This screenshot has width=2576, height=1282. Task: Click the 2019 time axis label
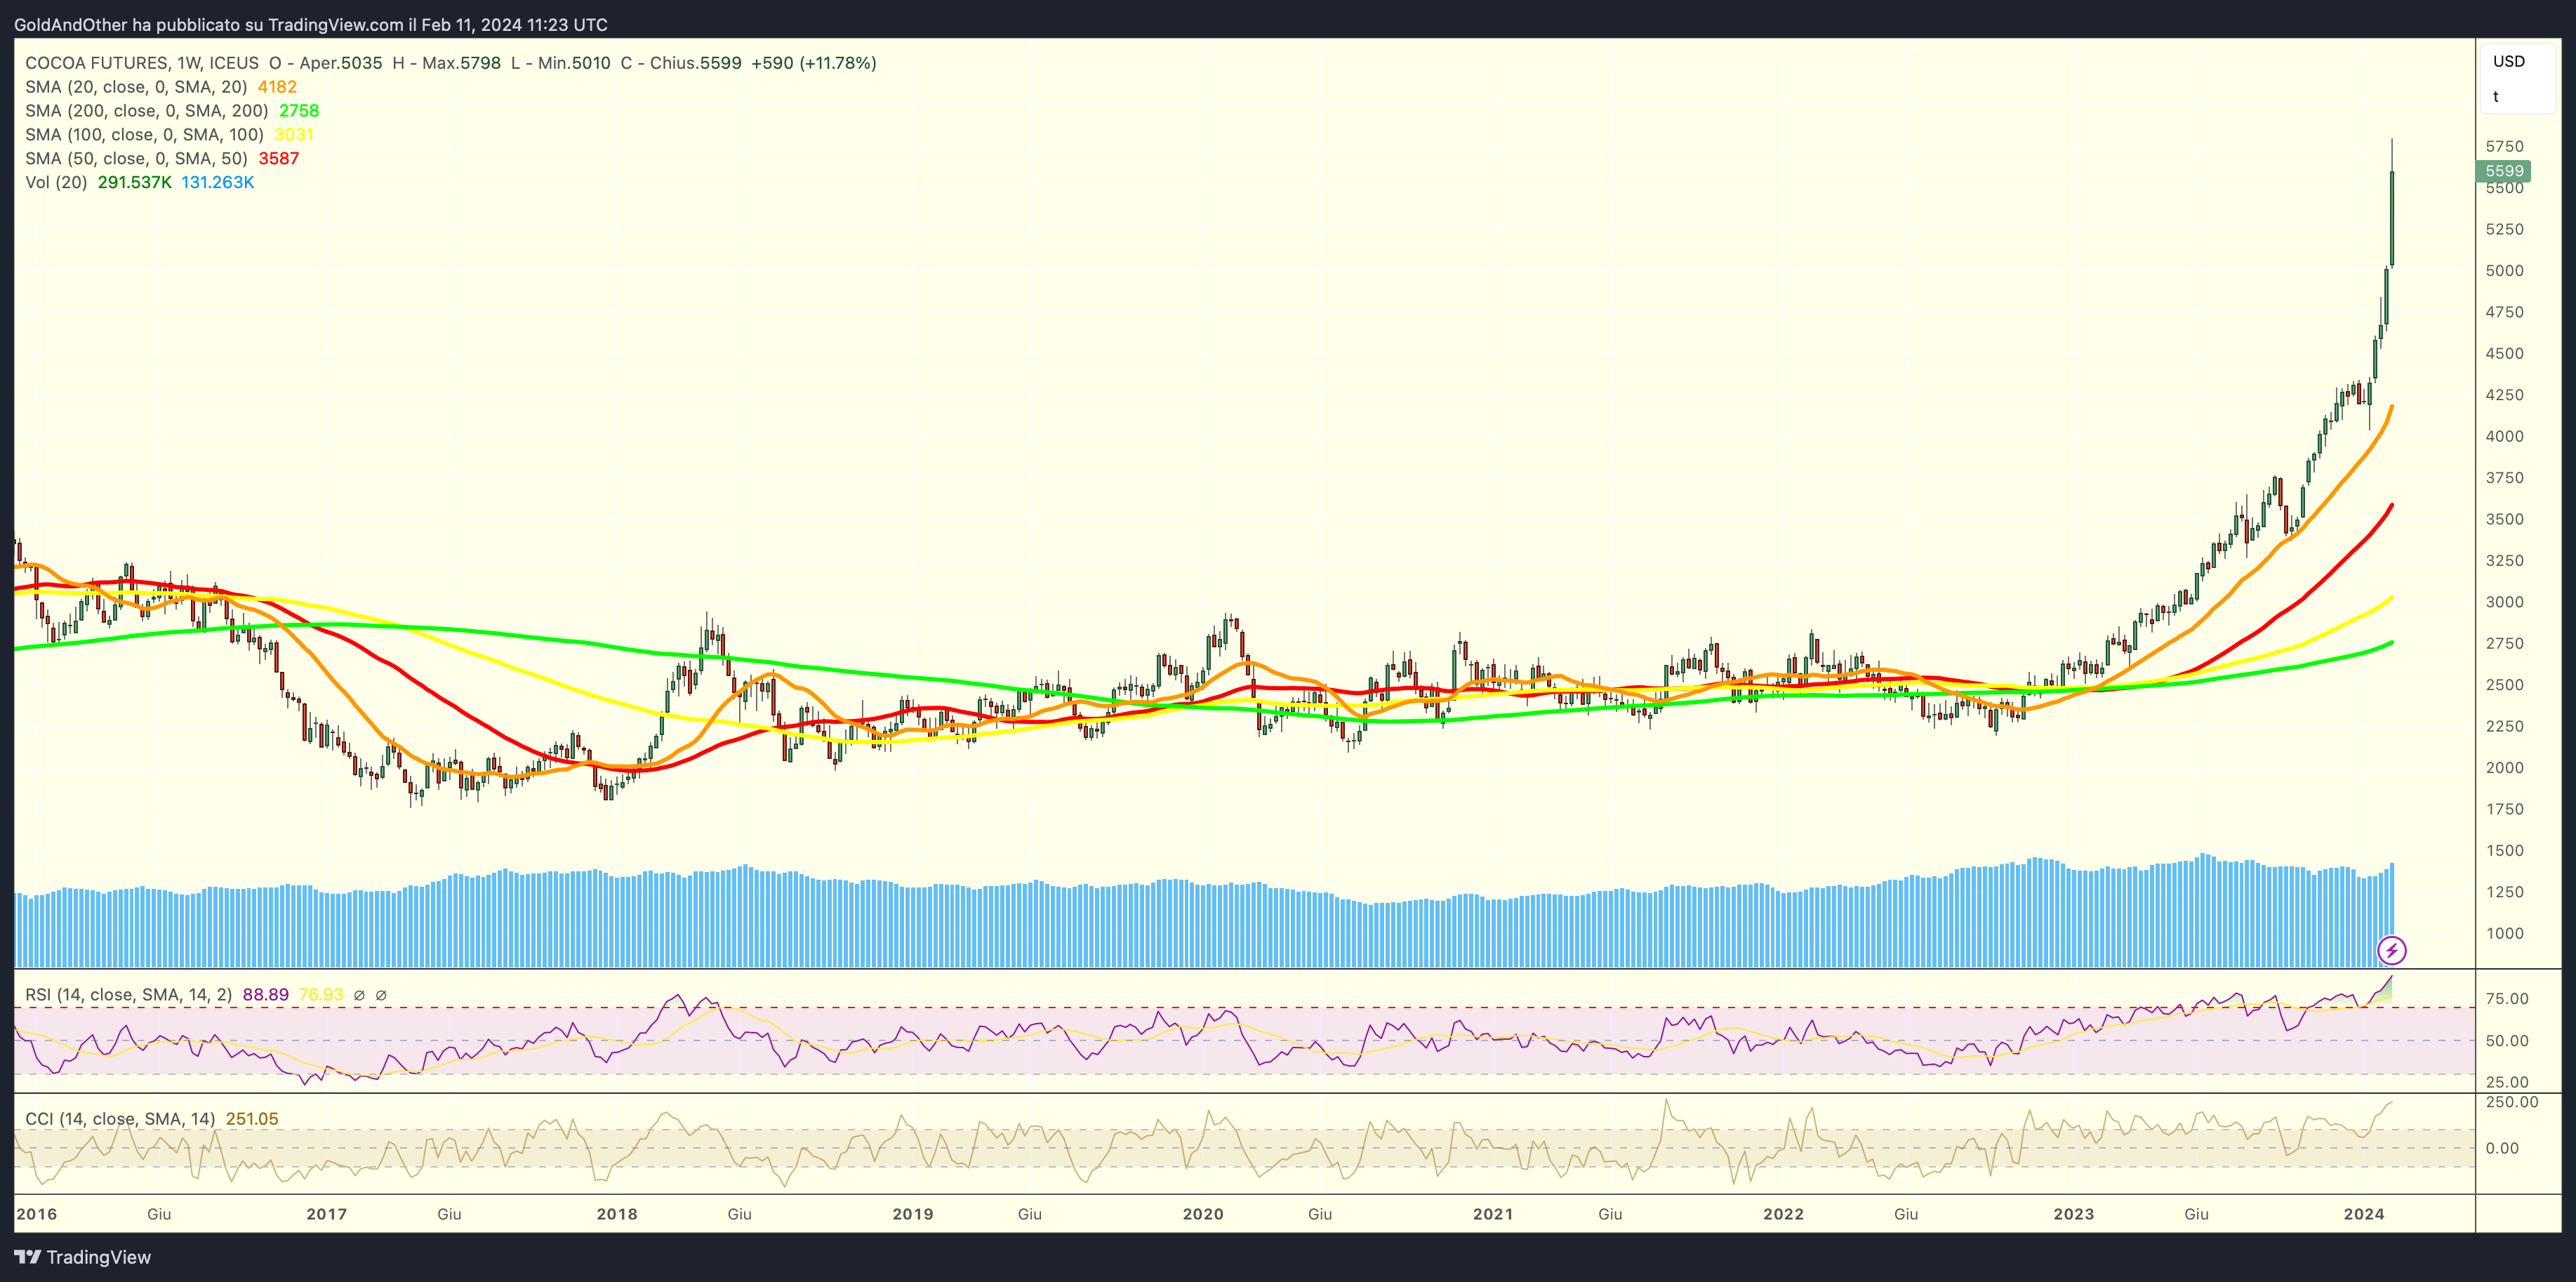[x=913, y=1214]
